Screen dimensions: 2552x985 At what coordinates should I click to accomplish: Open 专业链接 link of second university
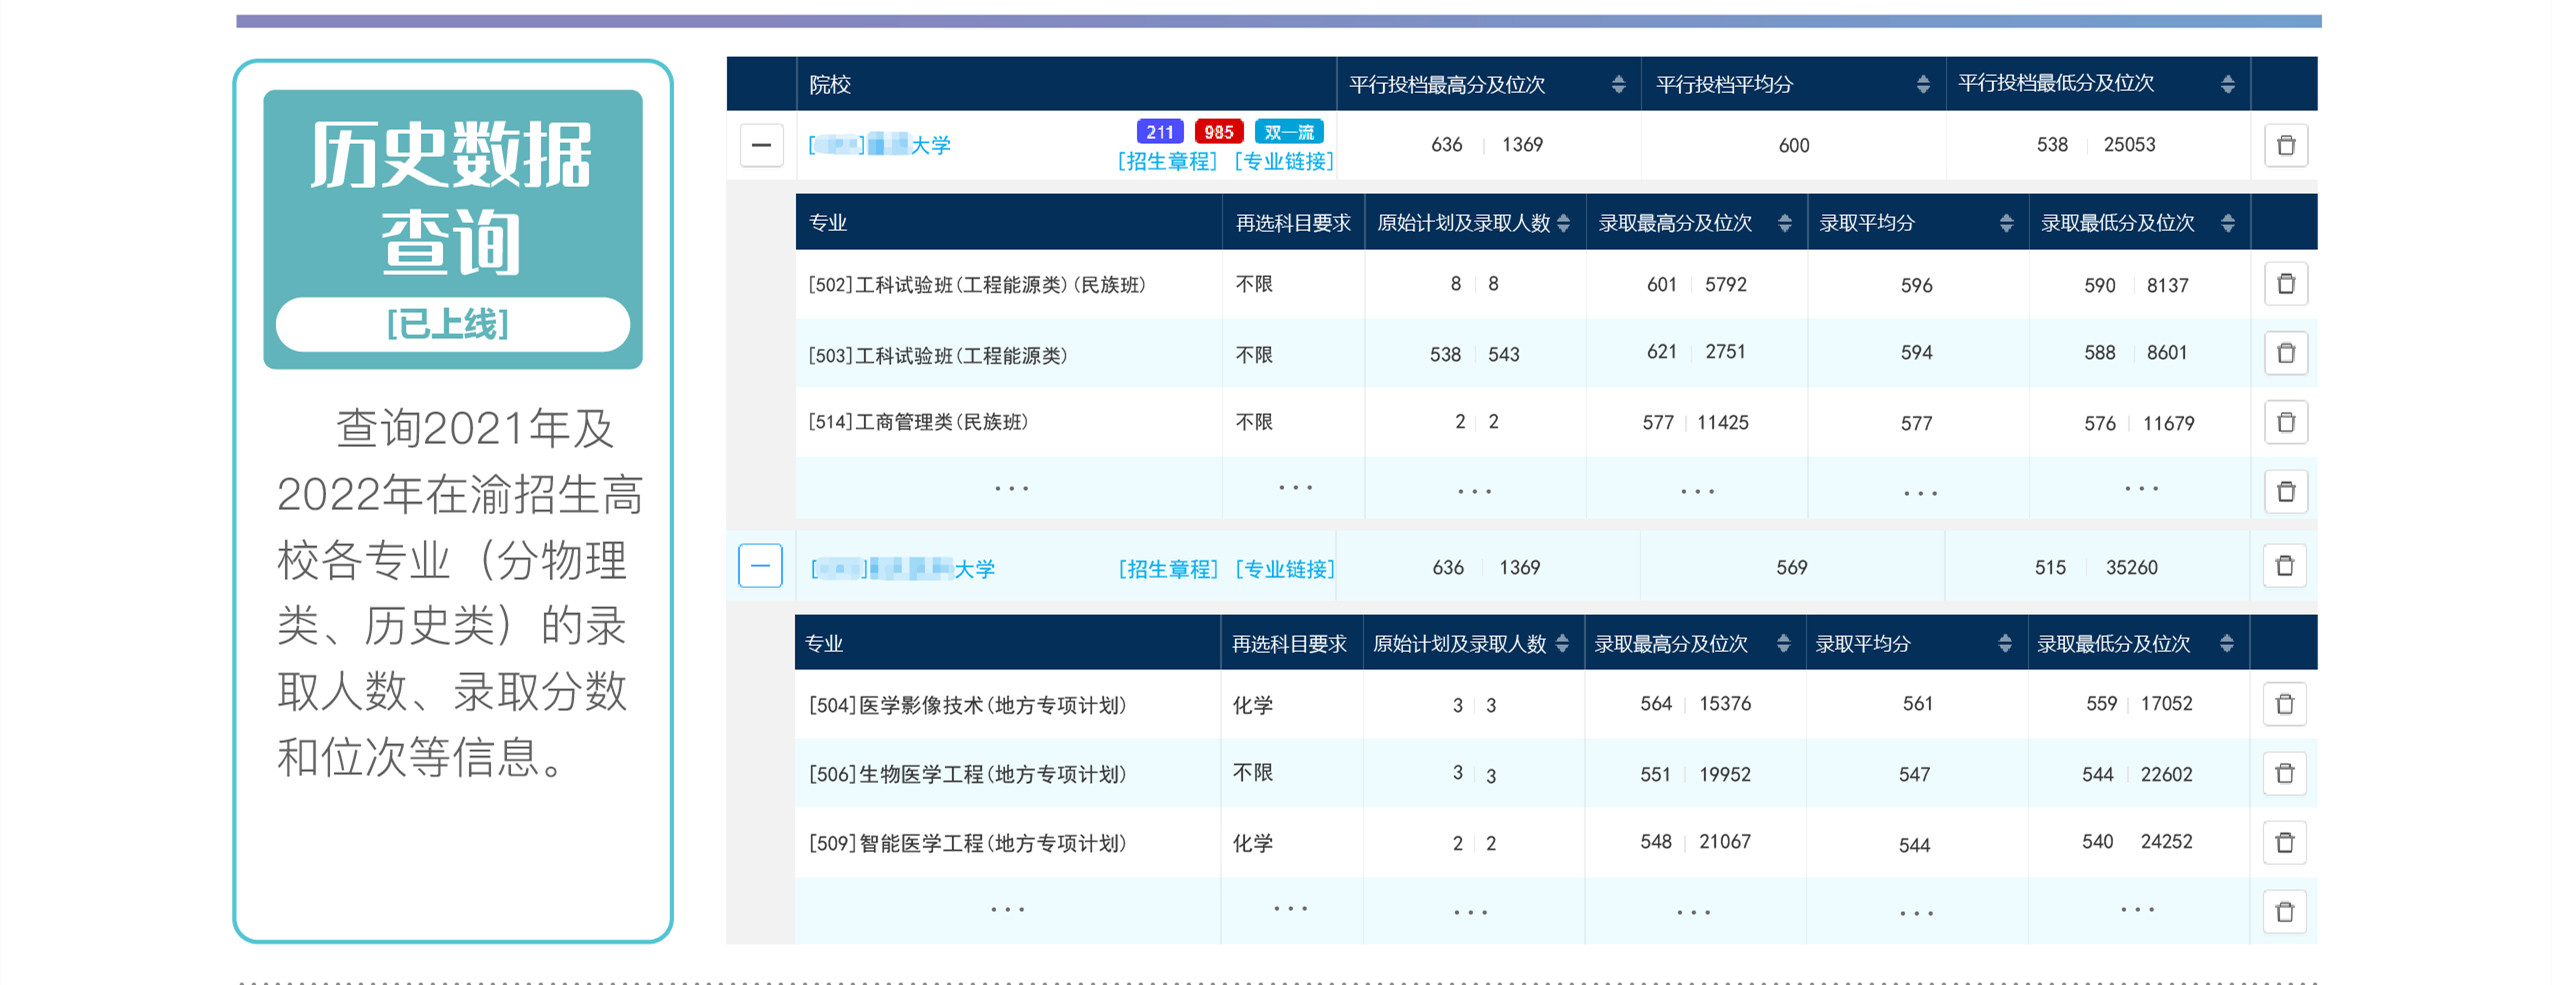[1285, 569]
